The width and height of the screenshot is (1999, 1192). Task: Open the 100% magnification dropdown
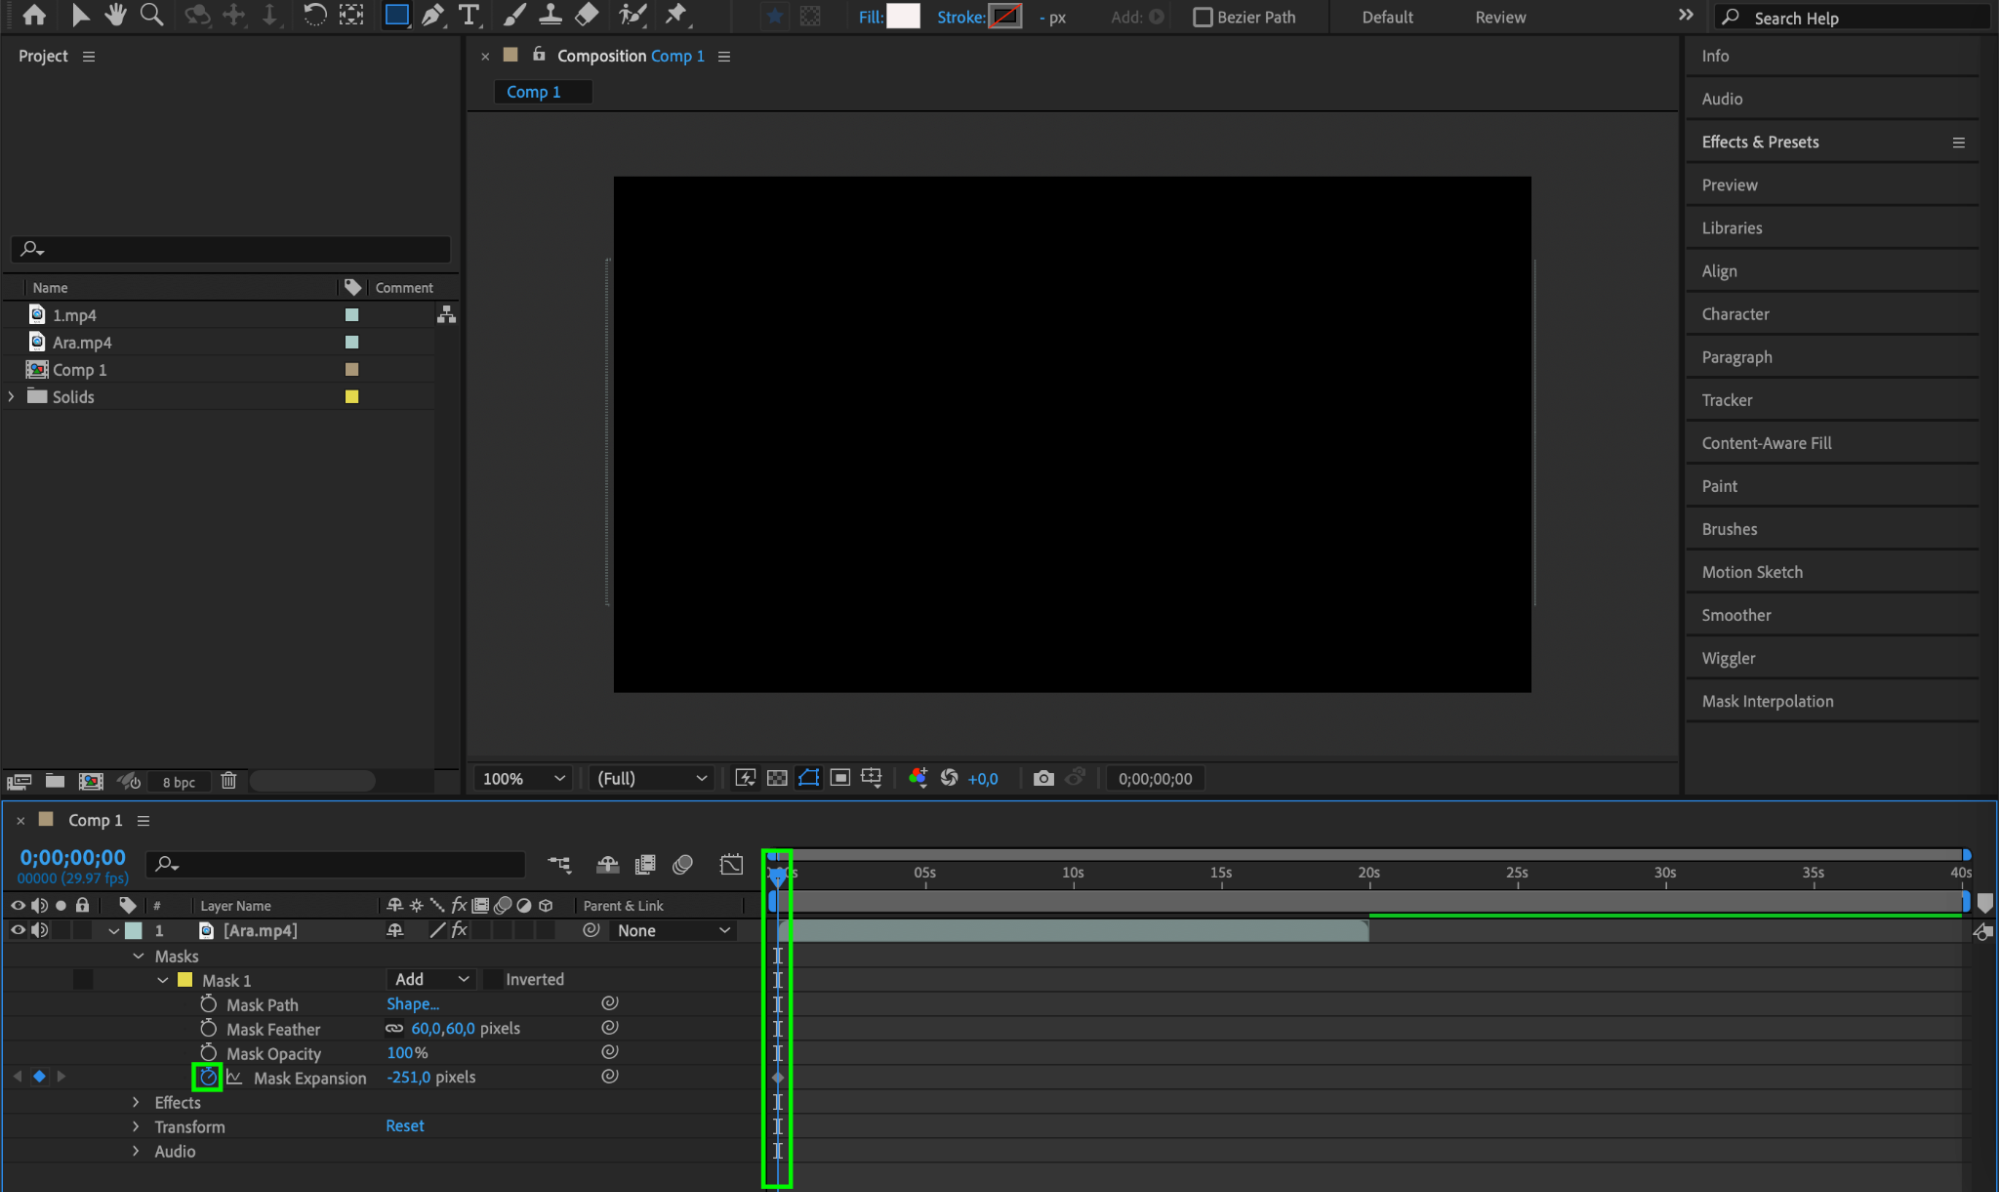tap(524, 778)
